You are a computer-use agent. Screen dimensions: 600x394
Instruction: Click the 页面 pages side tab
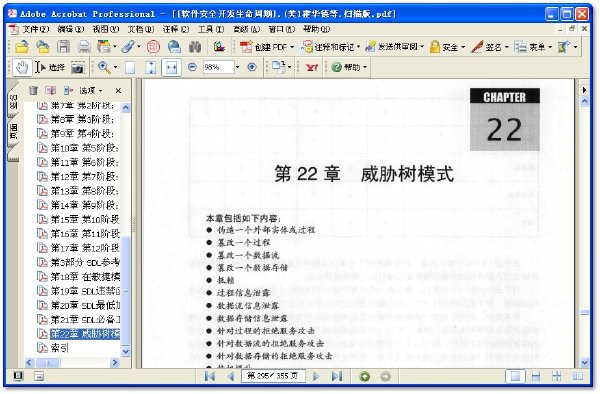pyautogui.click(x=13, y=131)
